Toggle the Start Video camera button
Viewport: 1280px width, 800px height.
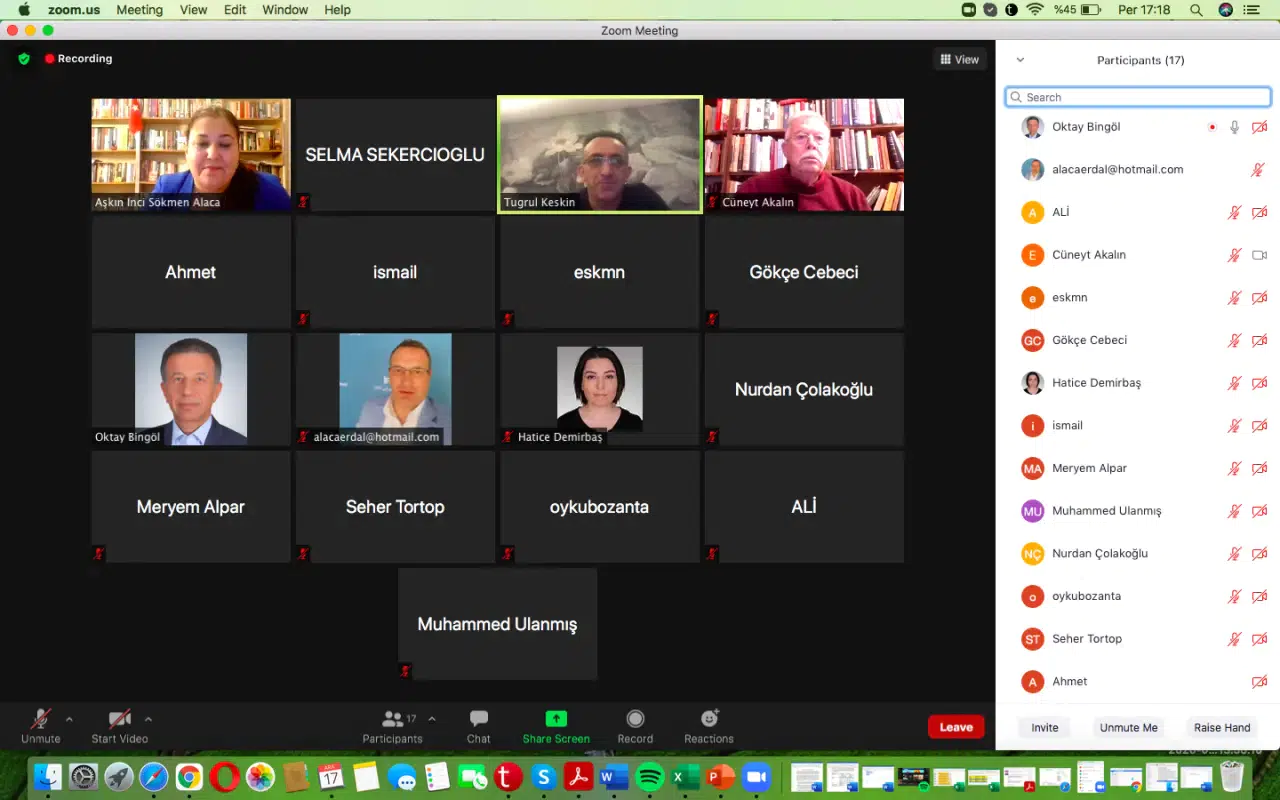click(119, 719)
